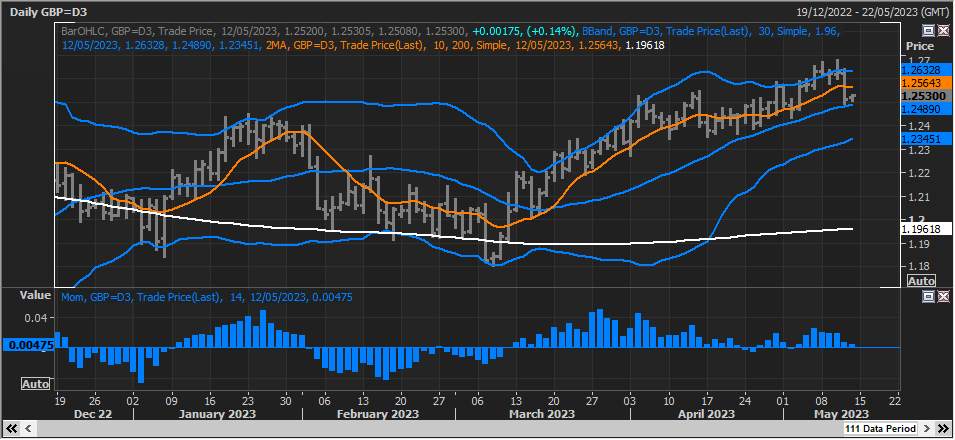955x440 pixels.
Task: Click the Daily GBP=D3 chart title
Action: [48, 12]
